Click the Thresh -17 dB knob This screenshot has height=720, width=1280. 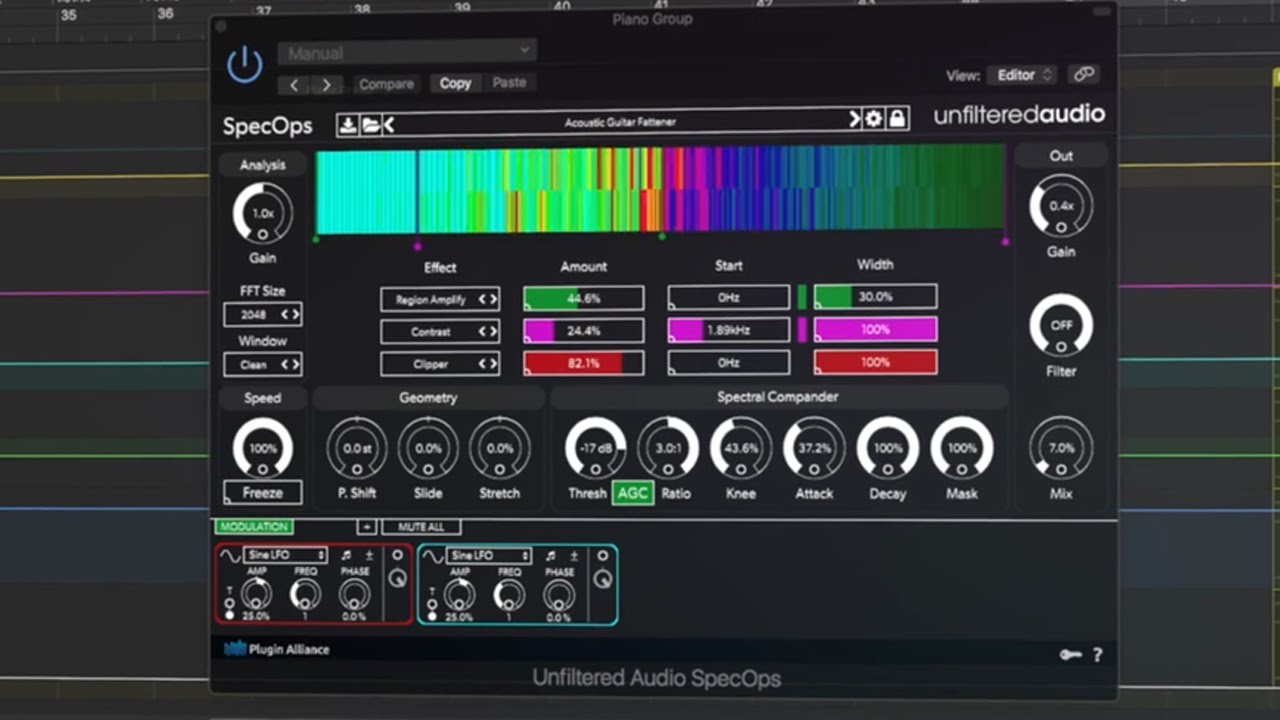[x=596, y=448]
